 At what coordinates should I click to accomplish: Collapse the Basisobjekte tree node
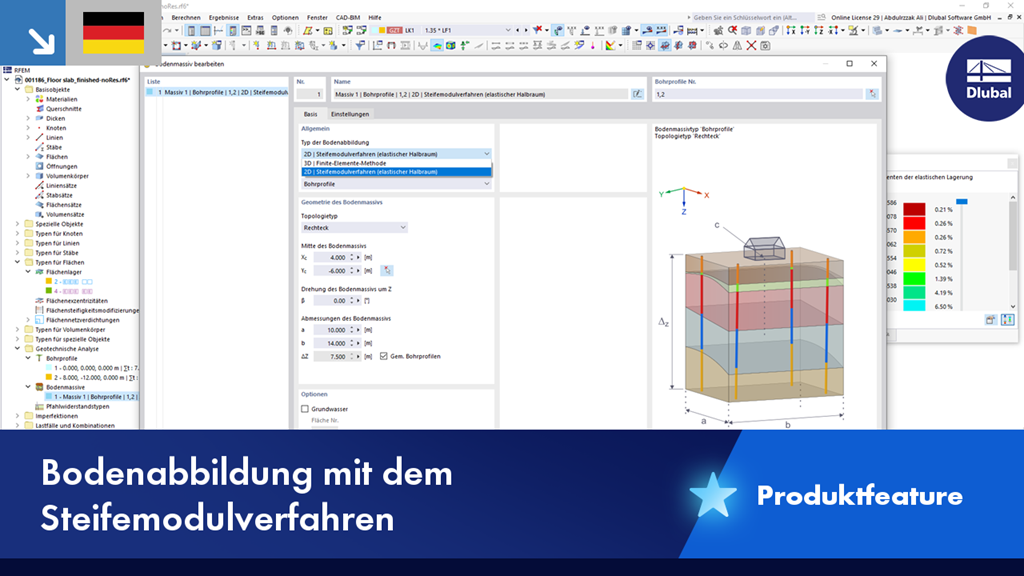(x=18, y=89)
